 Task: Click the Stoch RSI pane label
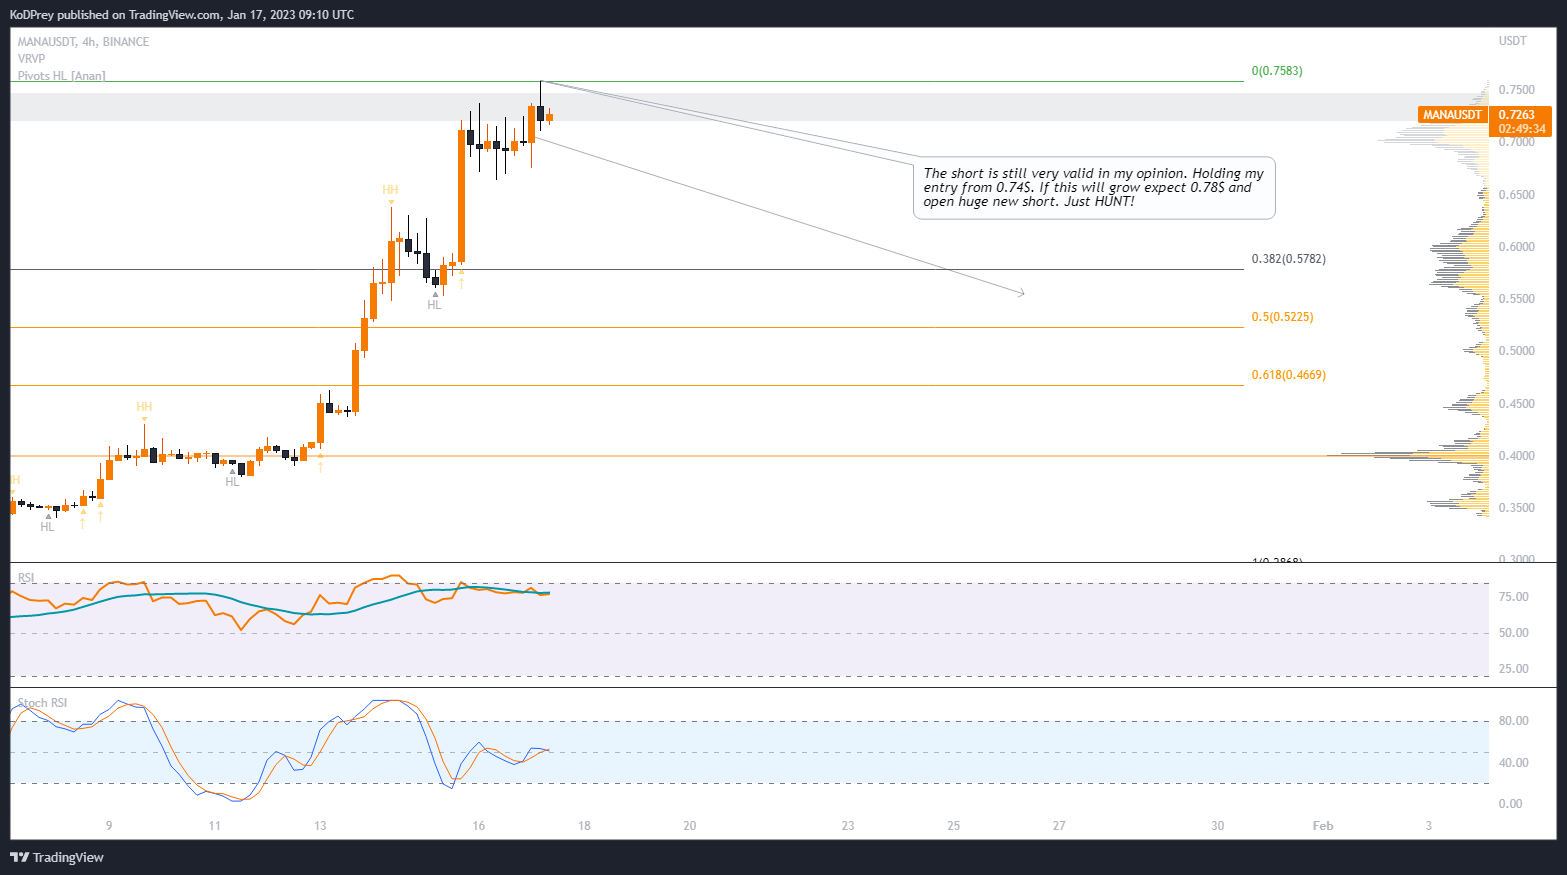(x=42, y=703)
